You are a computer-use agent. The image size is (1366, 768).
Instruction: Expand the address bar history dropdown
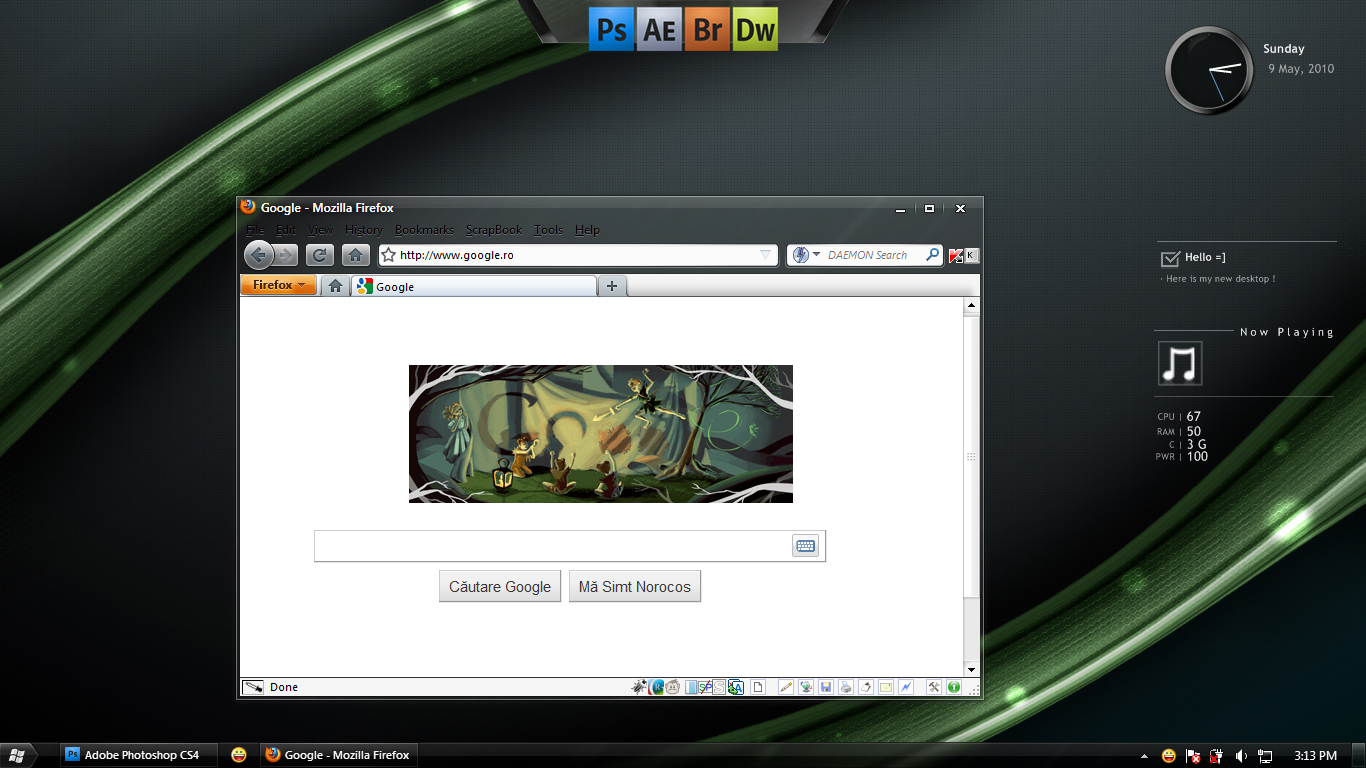(x=766, y=255)
